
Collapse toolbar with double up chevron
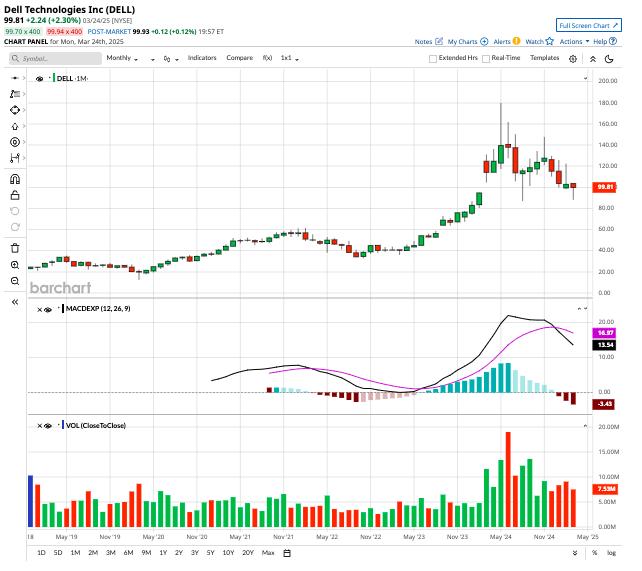pyautogui.click(x=592, y=59)
